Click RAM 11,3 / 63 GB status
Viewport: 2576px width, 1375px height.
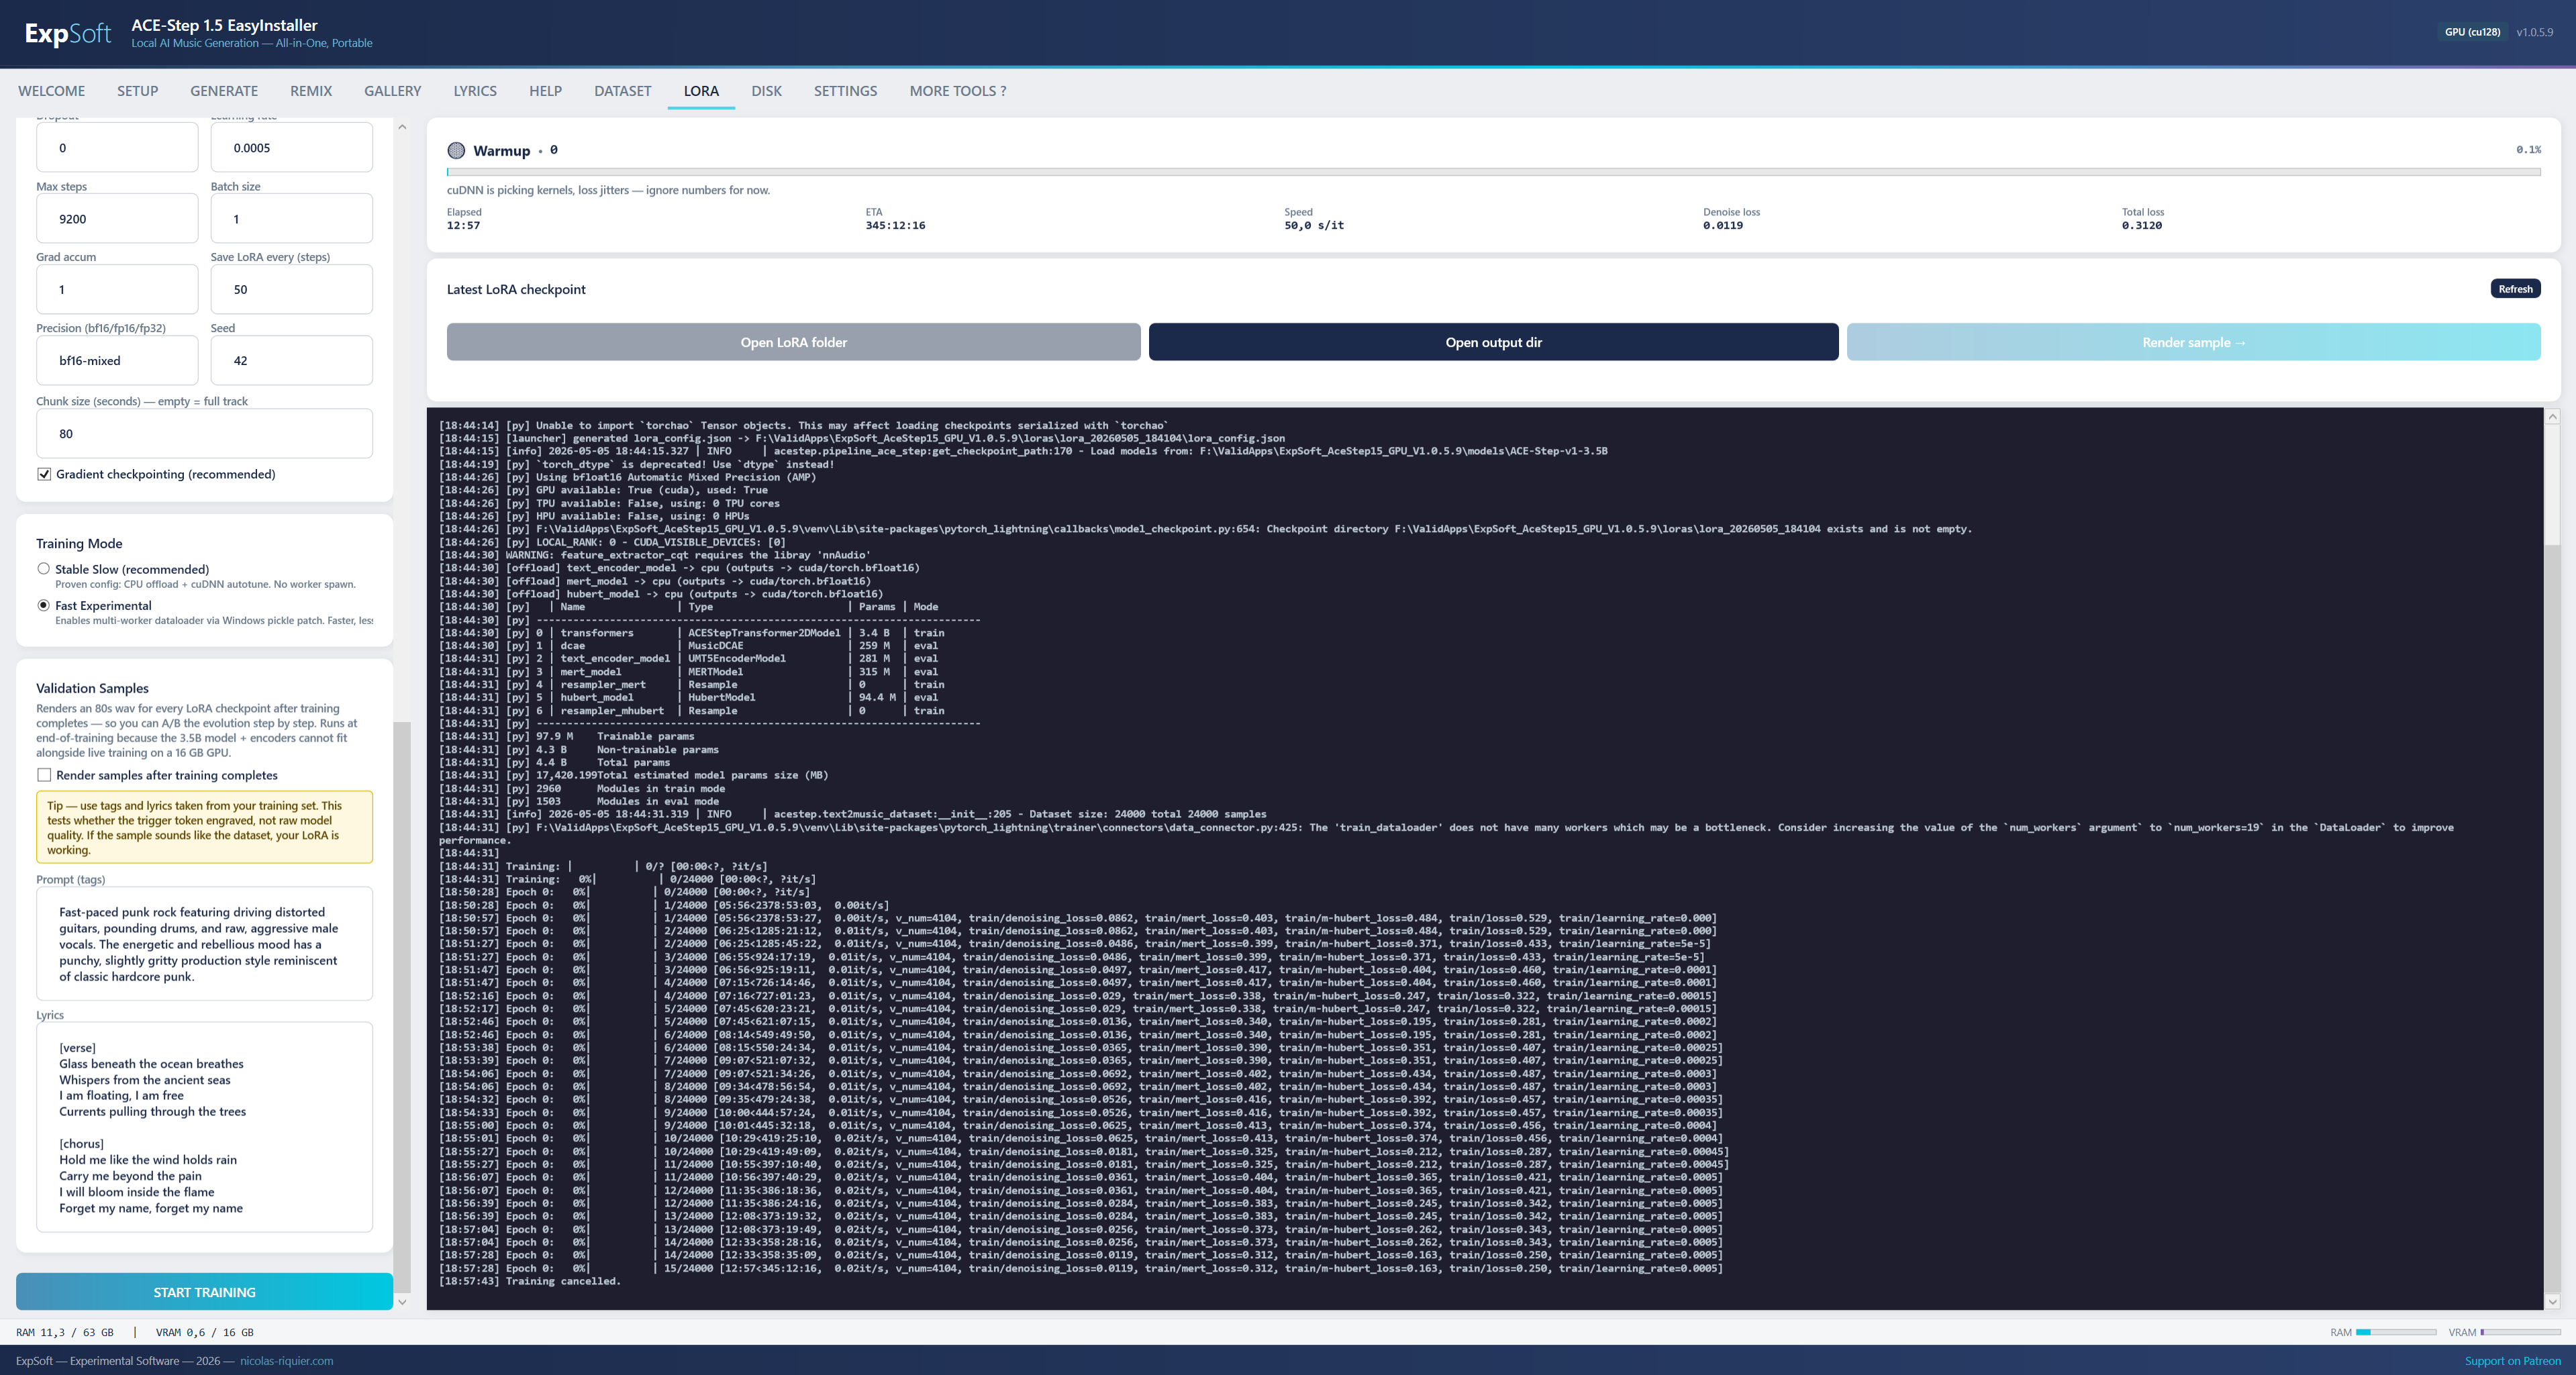(65, 1332)
